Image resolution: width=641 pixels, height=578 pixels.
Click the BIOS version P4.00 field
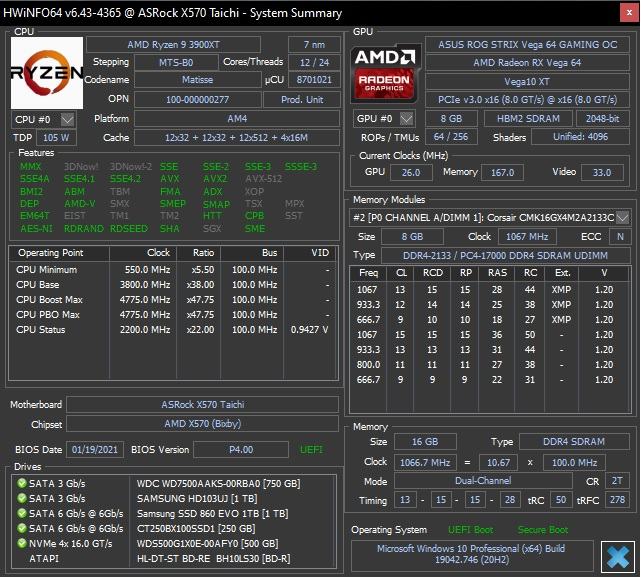pyautogui.click(x=241, y=450)
